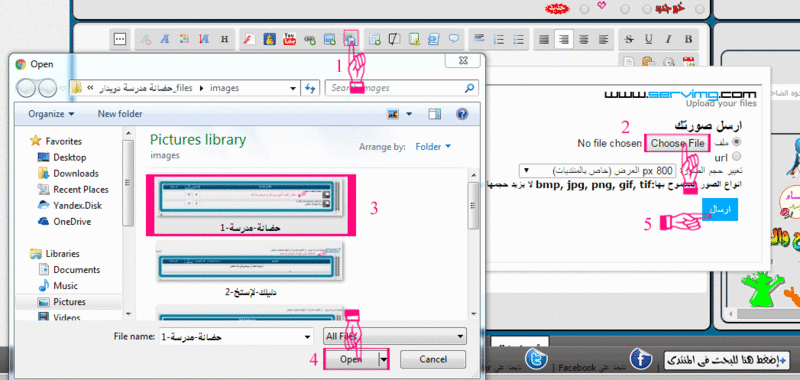800x380 pixels.
Task: Select the file radio option
Action: pos(737,141)
